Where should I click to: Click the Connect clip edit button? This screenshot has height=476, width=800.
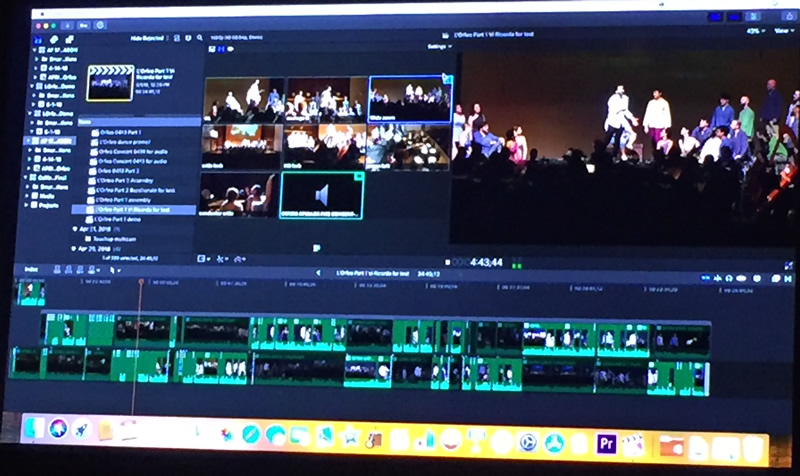pyautogui.click(x=57, y=269)
